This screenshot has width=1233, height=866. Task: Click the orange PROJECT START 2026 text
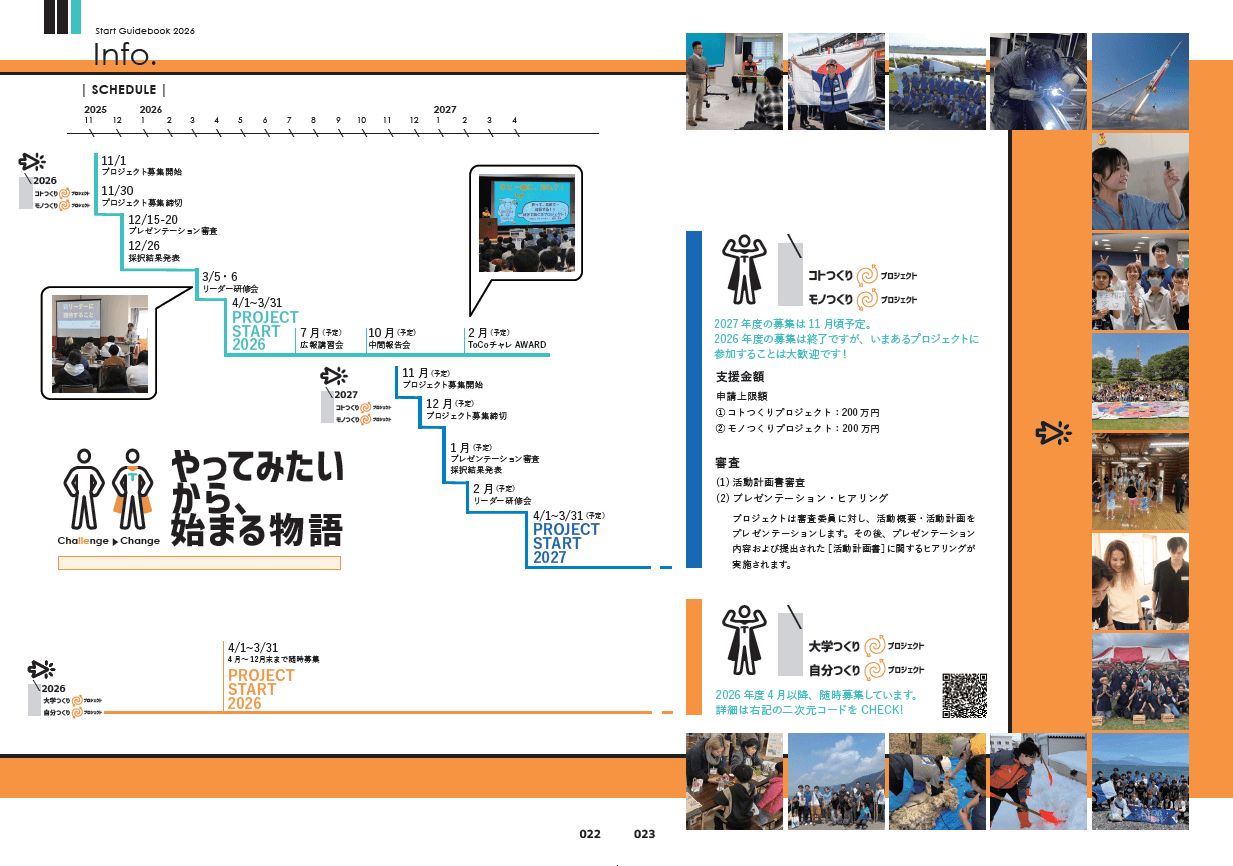click(261, 689)
